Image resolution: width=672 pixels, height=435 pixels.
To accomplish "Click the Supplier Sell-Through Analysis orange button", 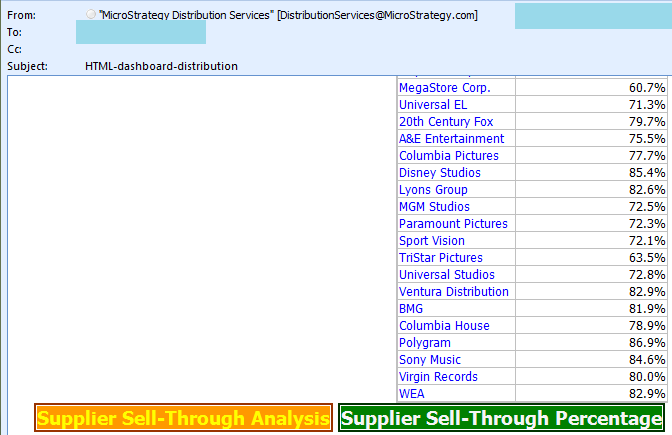I will [183, 418].
